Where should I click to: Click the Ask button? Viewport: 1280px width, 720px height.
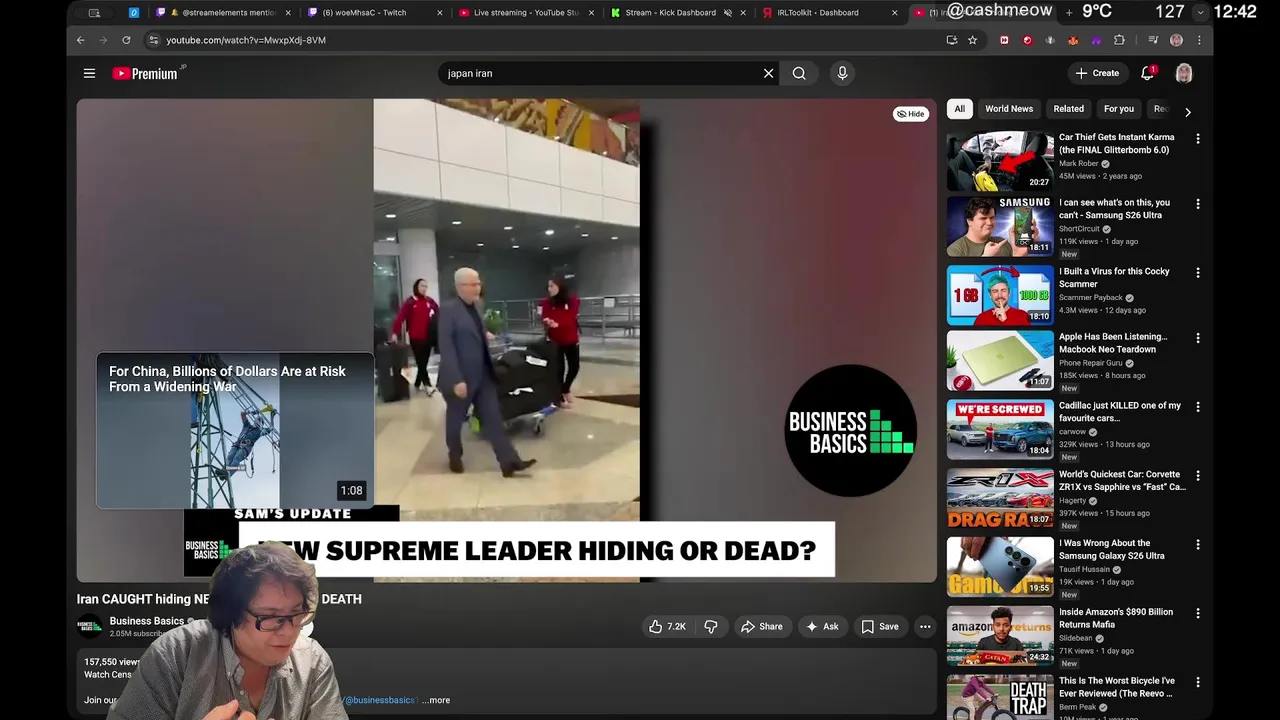(822, 626)
